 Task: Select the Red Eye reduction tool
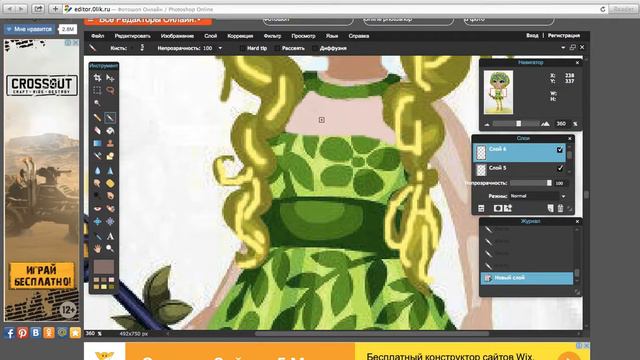[x=97, y=209]
